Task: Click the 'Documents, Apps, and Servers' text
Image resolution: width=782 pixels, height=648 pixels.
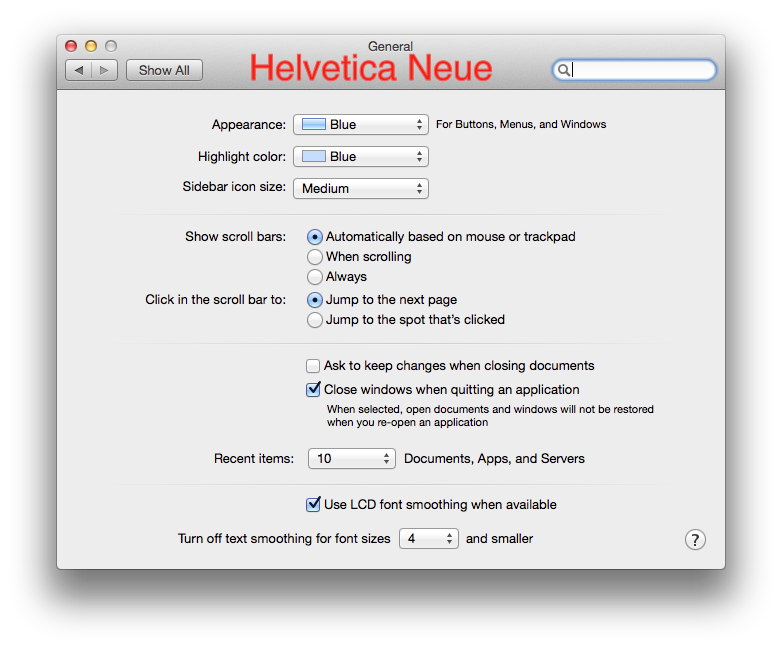Action: click(x=494, y=458)
